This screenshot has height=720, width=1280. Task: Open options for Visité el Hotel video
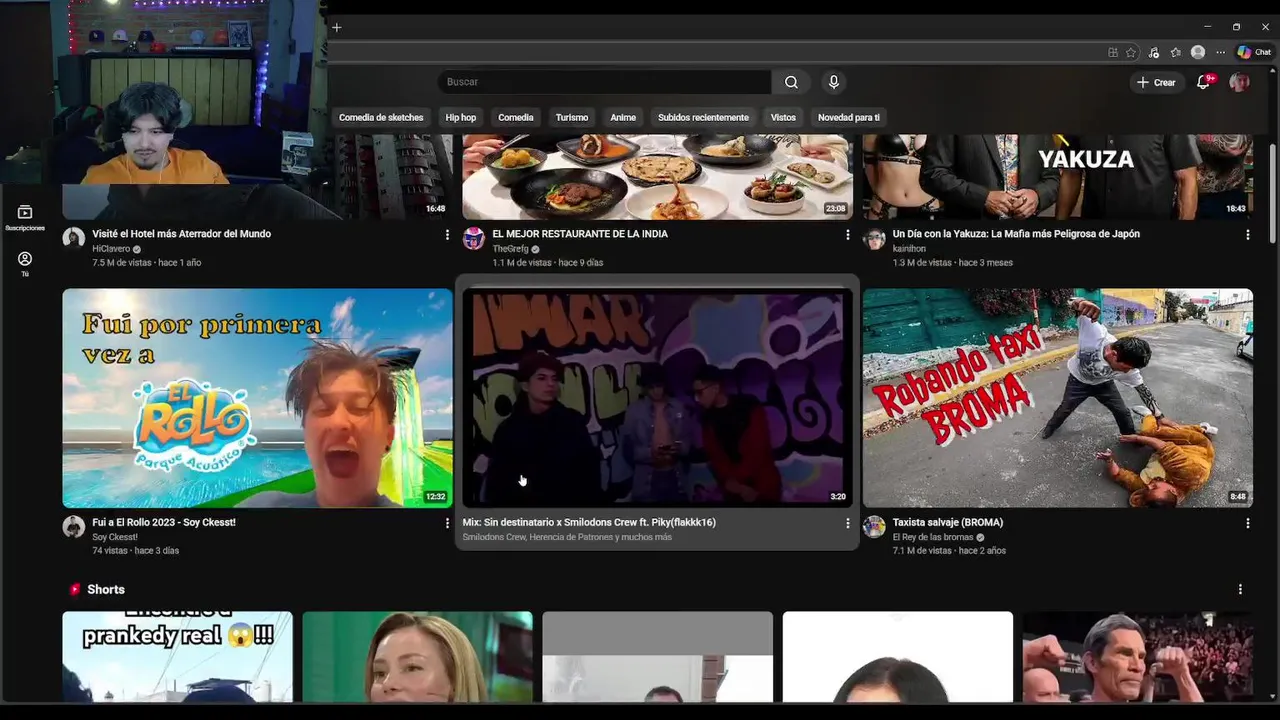coord(447,234)
